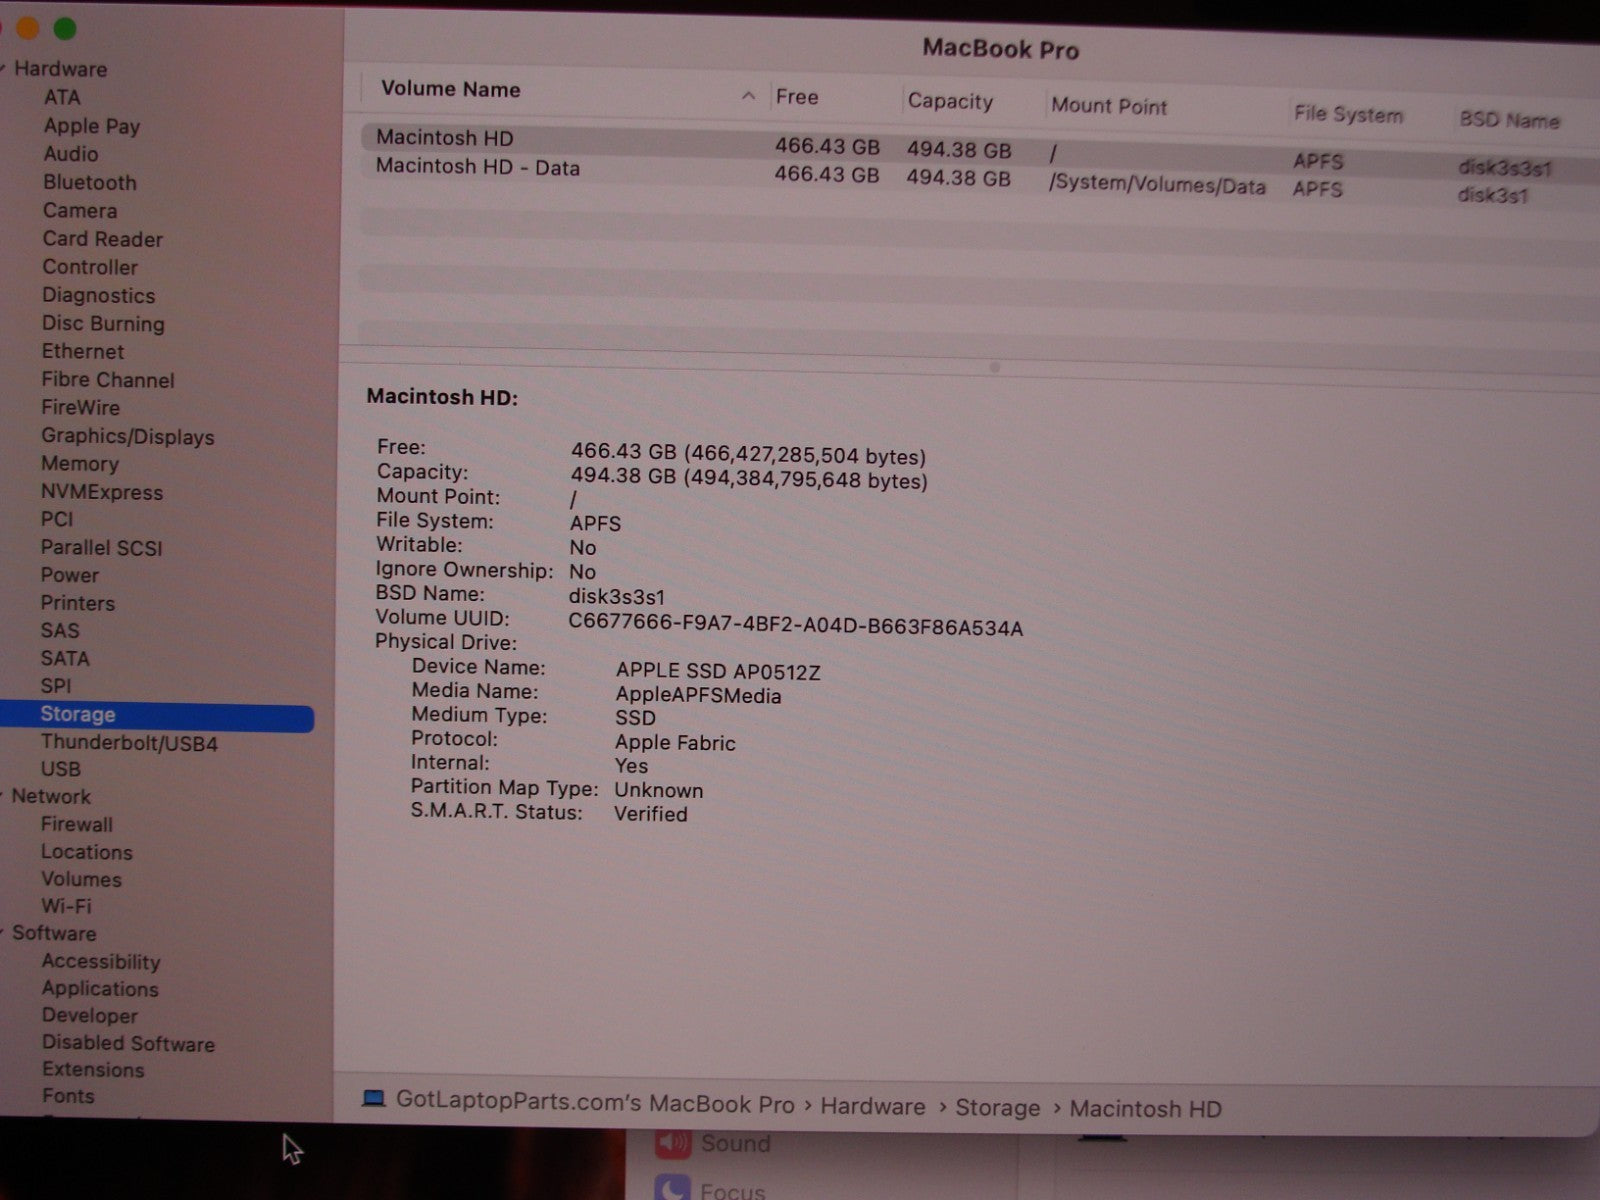Select the Macintosh HD - Data volume row
The width and height of the screenshot is (1600, 1200).
pyautogui.click(x=478, y=168)
